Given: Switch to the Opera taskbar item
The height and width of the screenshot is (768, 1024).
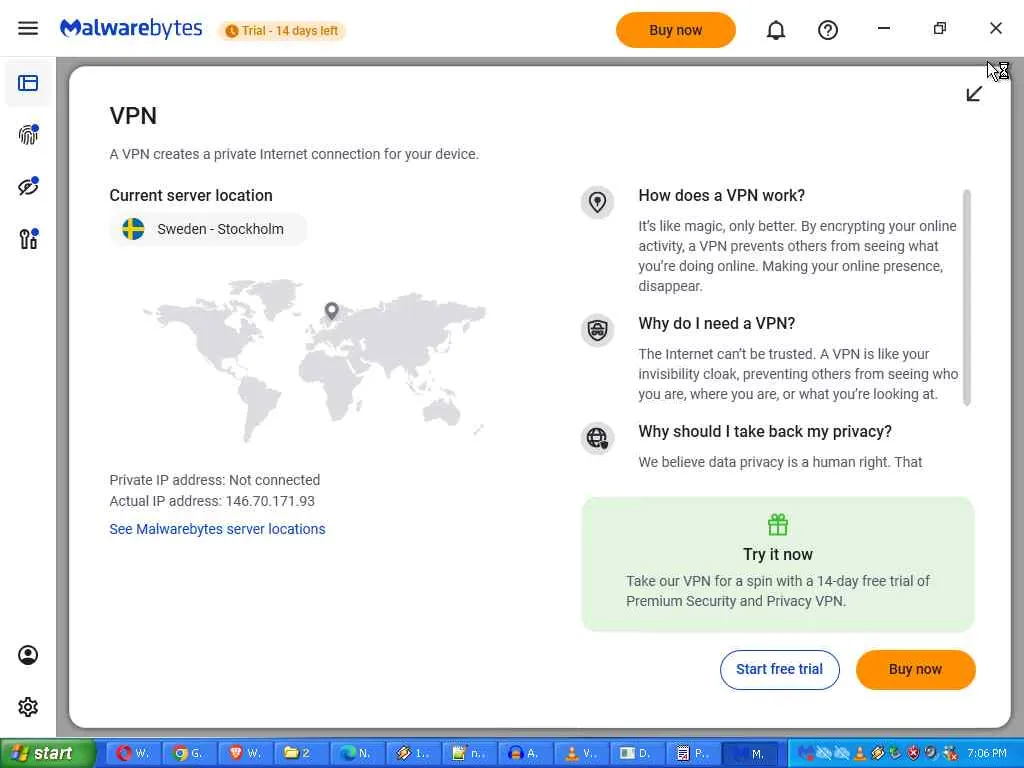Looking at the screenshot, I should click(x=133, y=754).
